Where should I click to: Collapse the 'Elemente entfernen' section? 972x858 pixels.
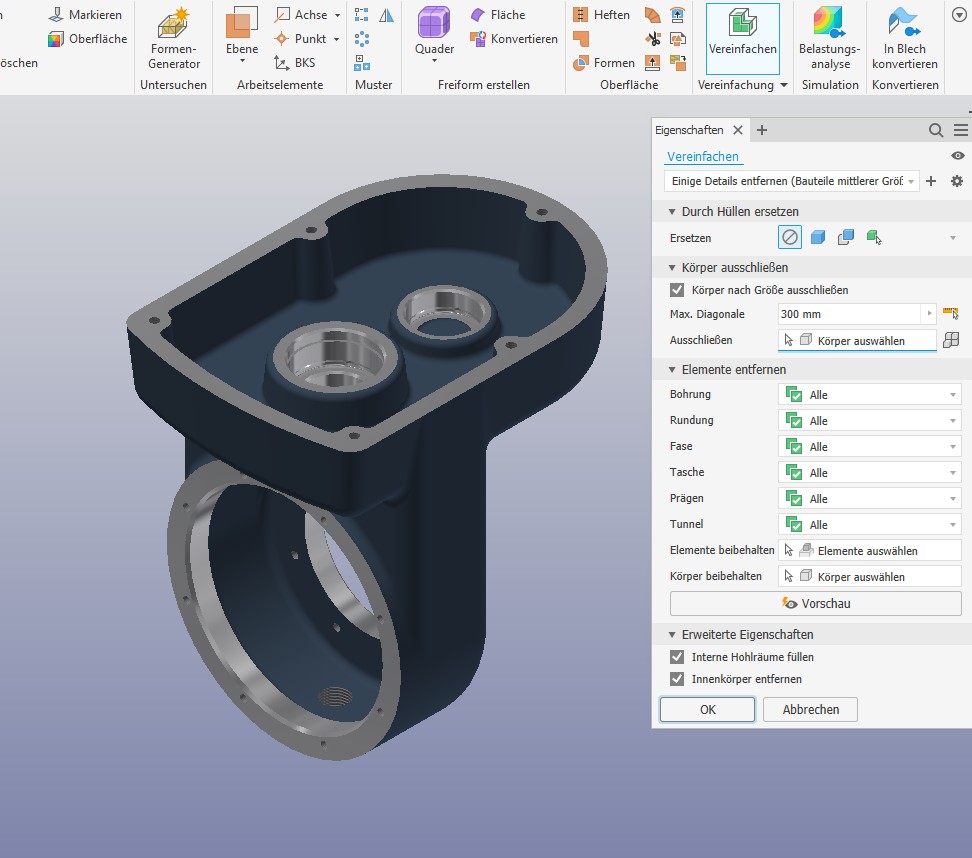click(x=671, y=370)
